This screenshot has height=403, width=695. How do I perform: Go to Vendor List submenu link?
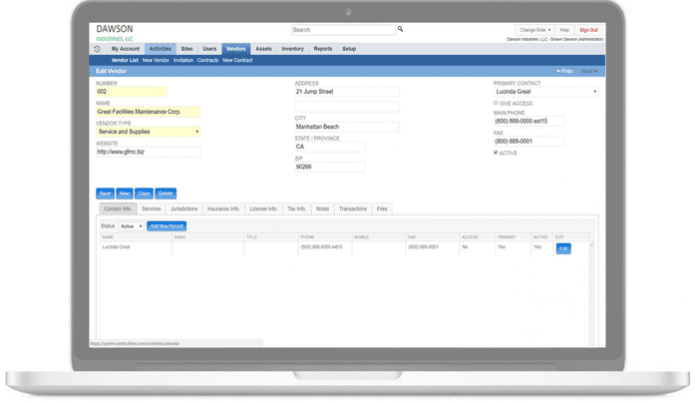coord(125,60)
